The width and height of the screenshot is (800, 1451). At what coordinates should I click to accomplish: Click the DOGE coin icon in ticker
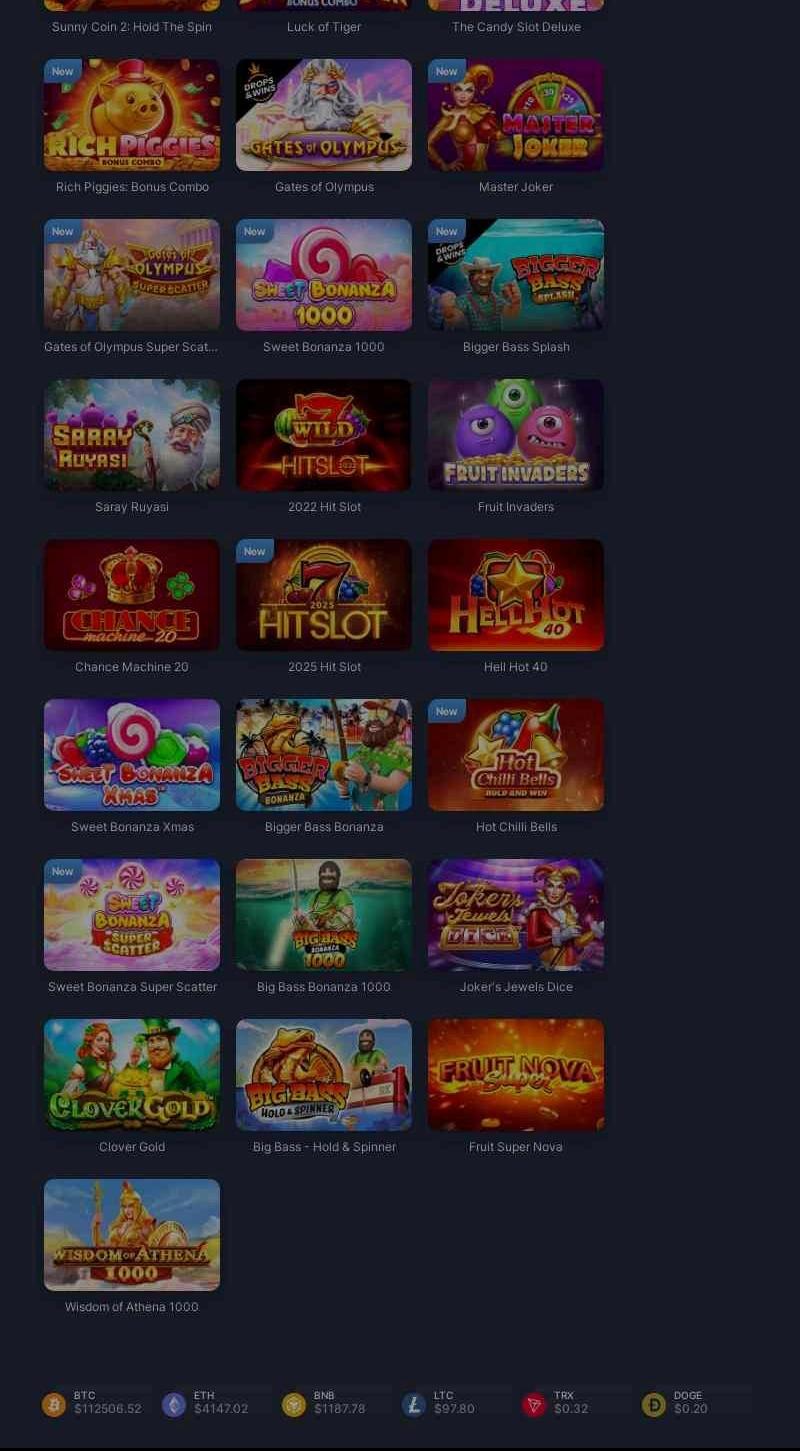[x=654, y=1405]
